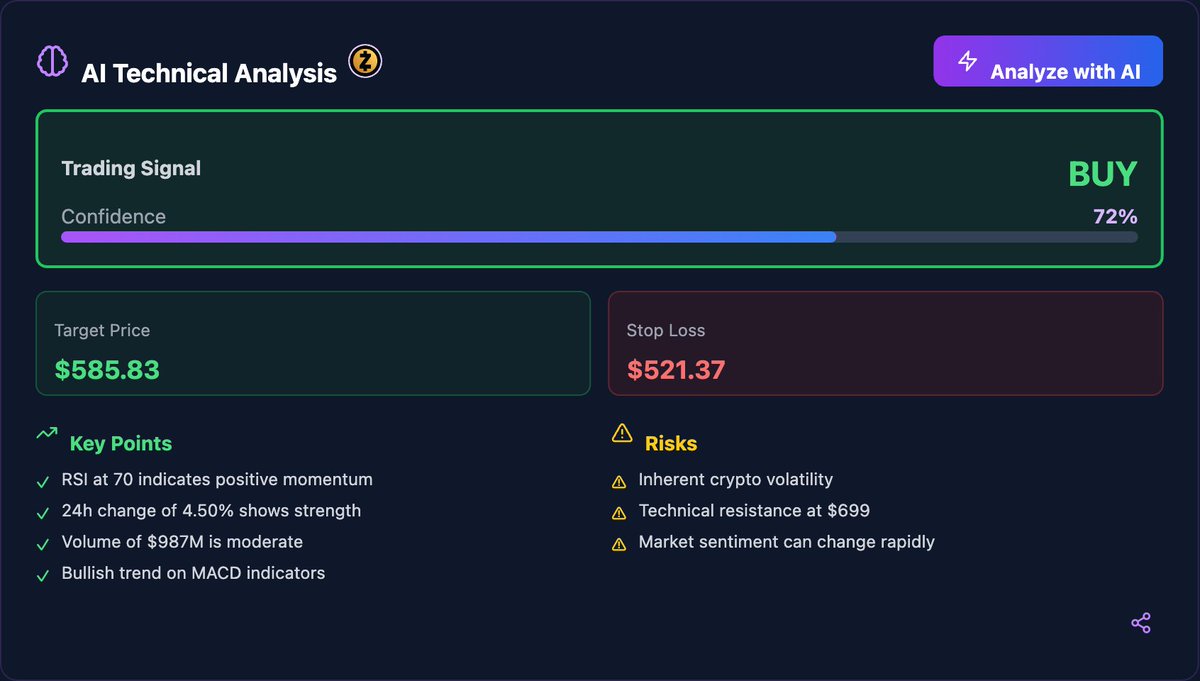Click 'RSI at 70 indicates positive momentum'

[217, 480]
